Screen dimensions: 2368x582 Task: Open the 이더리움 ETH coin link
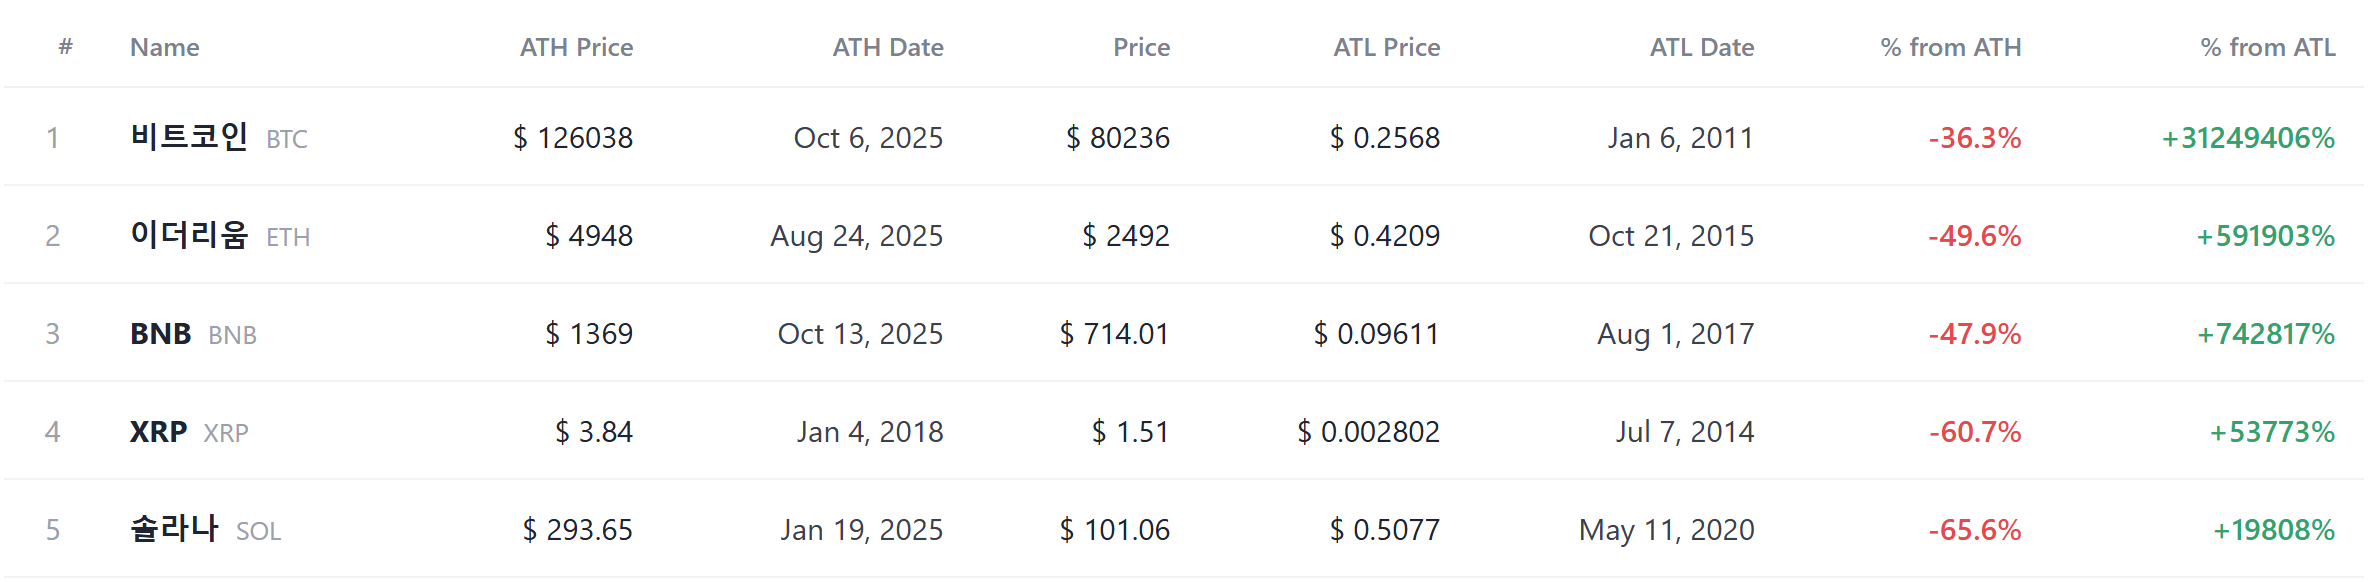point(220,235)
